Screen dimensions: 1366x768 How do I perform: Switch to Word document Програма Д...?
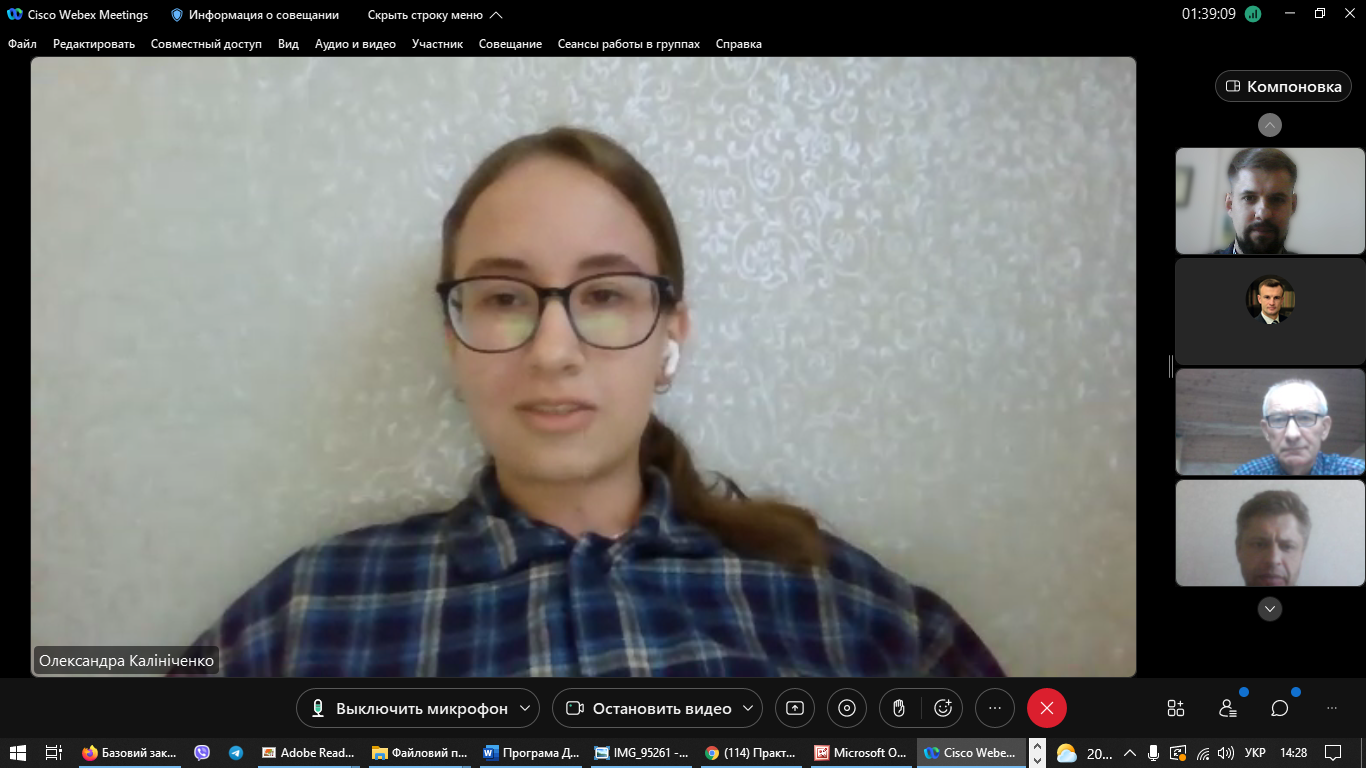(x=530, y=753)
